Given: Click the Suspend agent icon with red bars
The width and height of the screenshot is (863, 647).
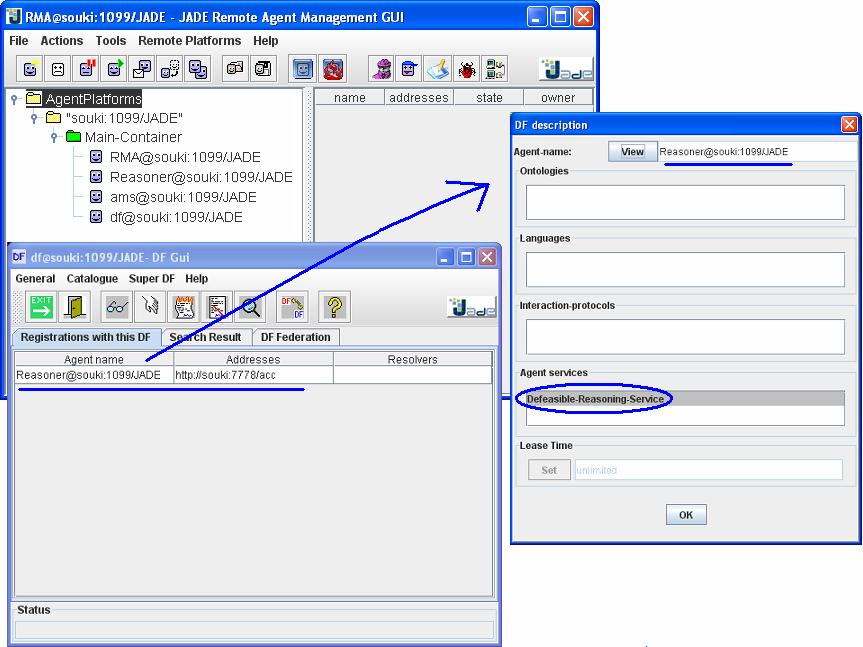Looking at the screenshot, I should point(86,69).
